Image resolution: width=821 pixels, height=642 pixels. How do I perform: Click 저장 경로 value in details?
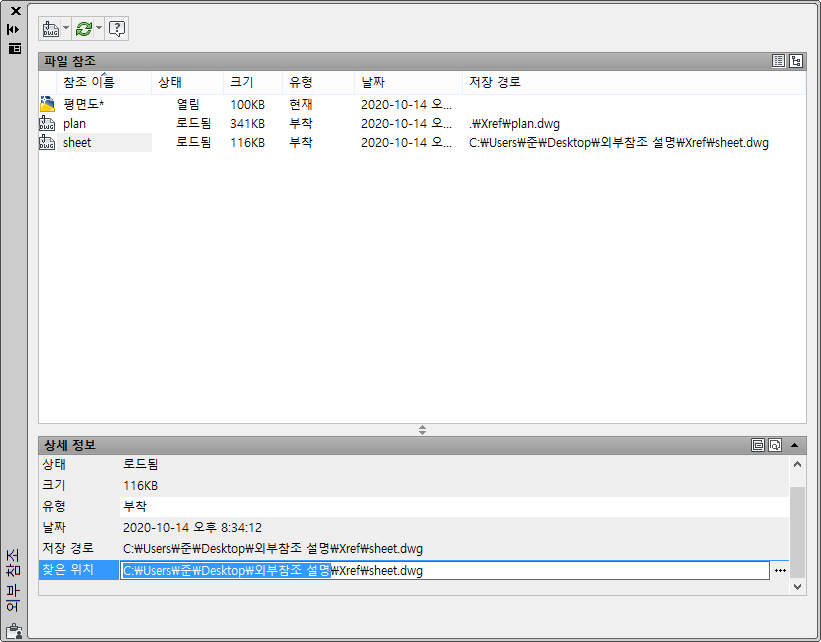click(x=273, y=549)
